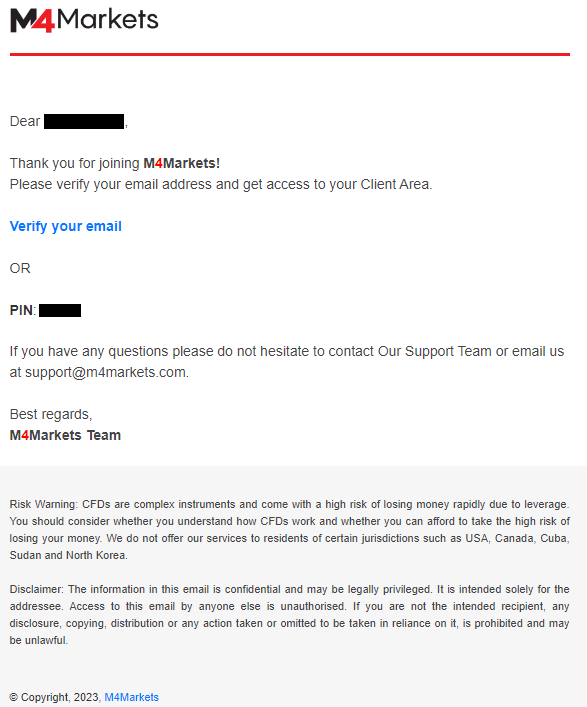The width and height of the screenshot is (587, 707).
Task: Click the M4Markets Team signature
Action: [x=65, y=436]
